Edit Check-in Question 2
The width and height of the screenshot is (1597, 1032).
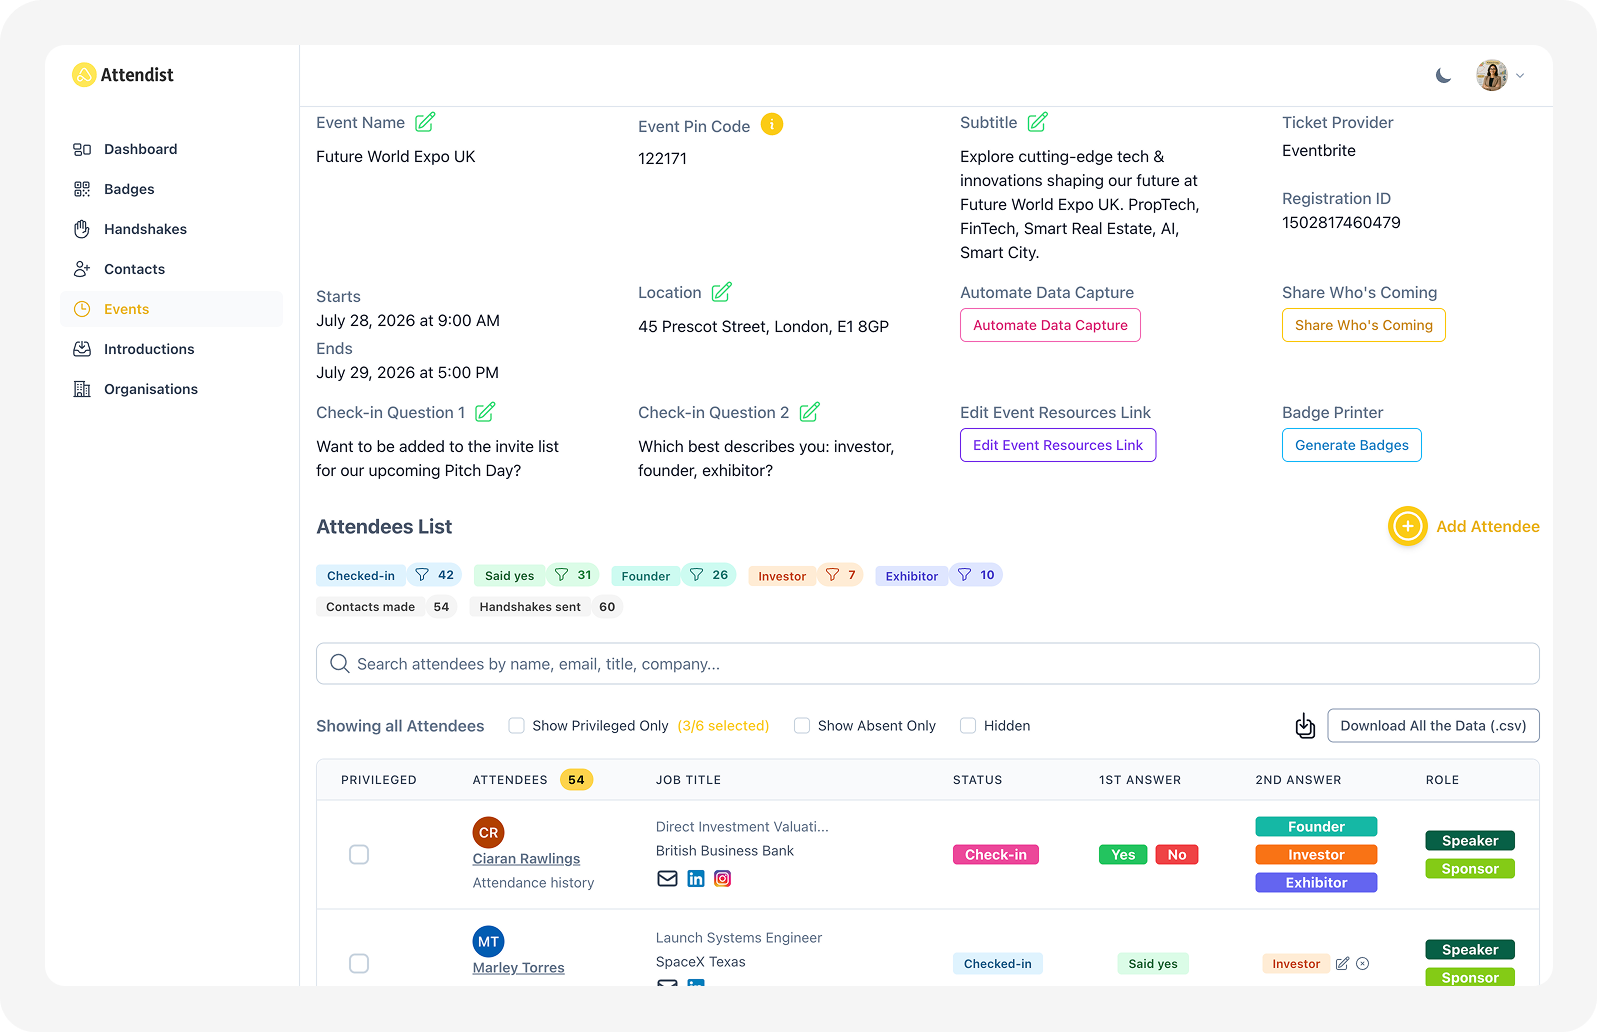pos(810,412)
